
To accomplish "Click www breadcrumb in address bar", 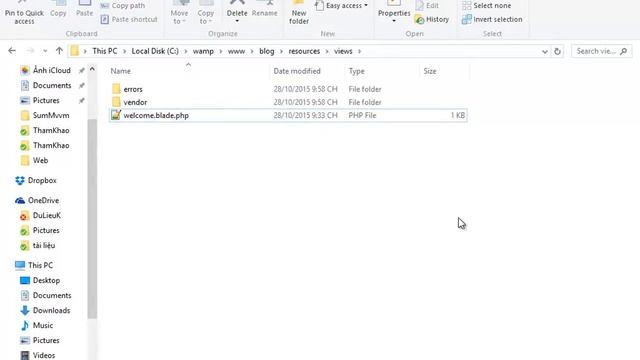I will [236, 51].
